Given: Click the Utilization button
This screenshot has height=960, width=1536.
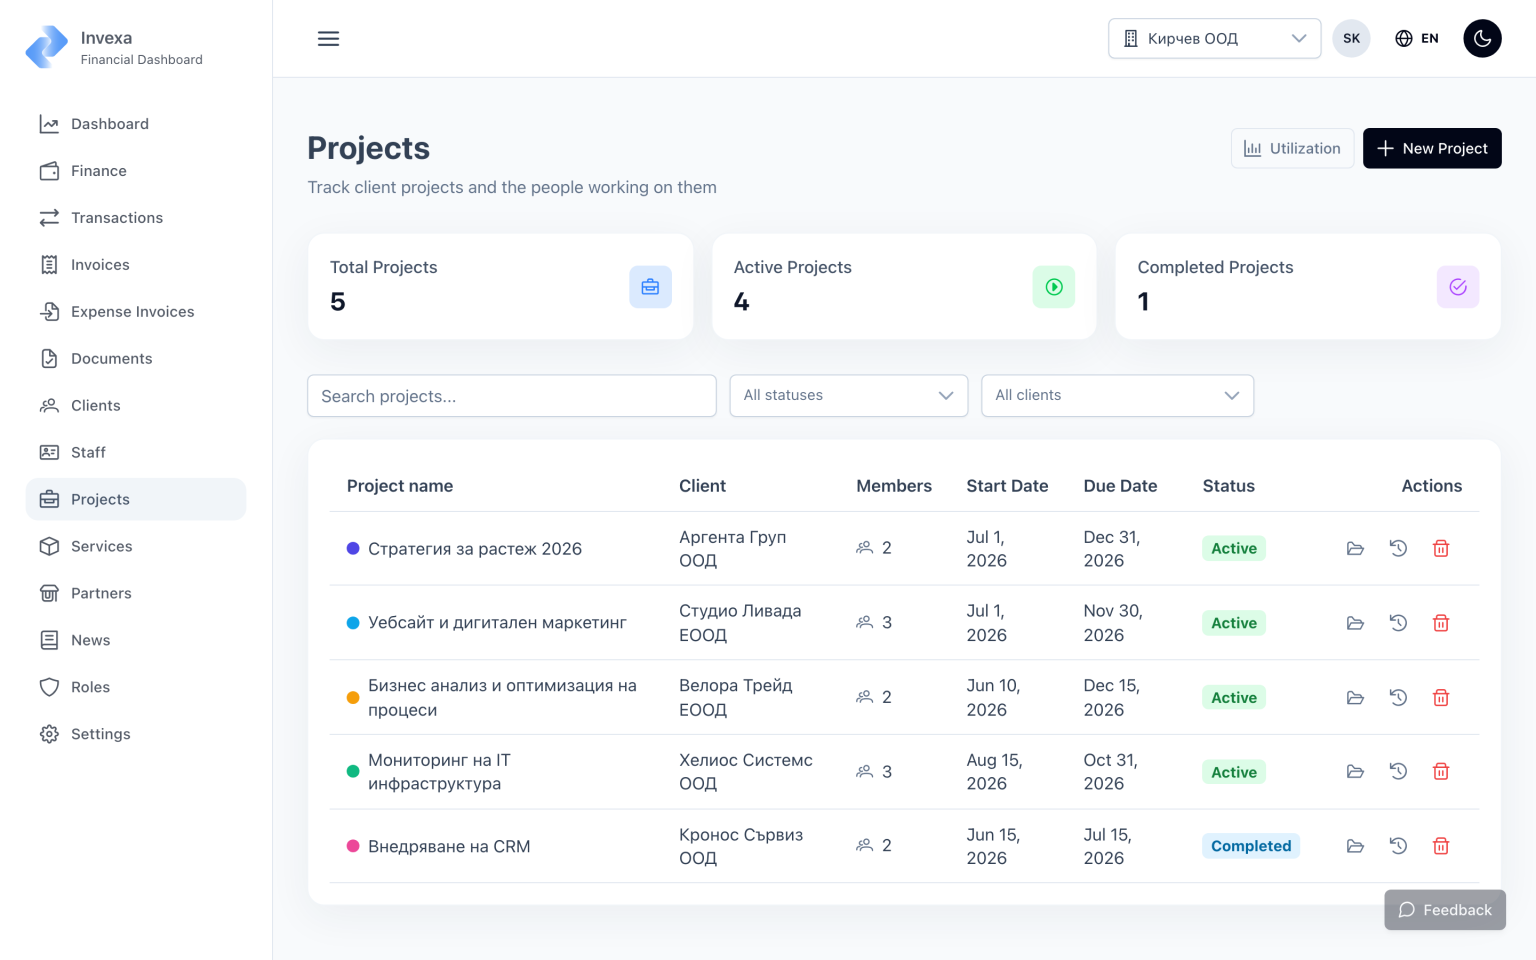Looking at the screenshot, I should point(1292,148).
